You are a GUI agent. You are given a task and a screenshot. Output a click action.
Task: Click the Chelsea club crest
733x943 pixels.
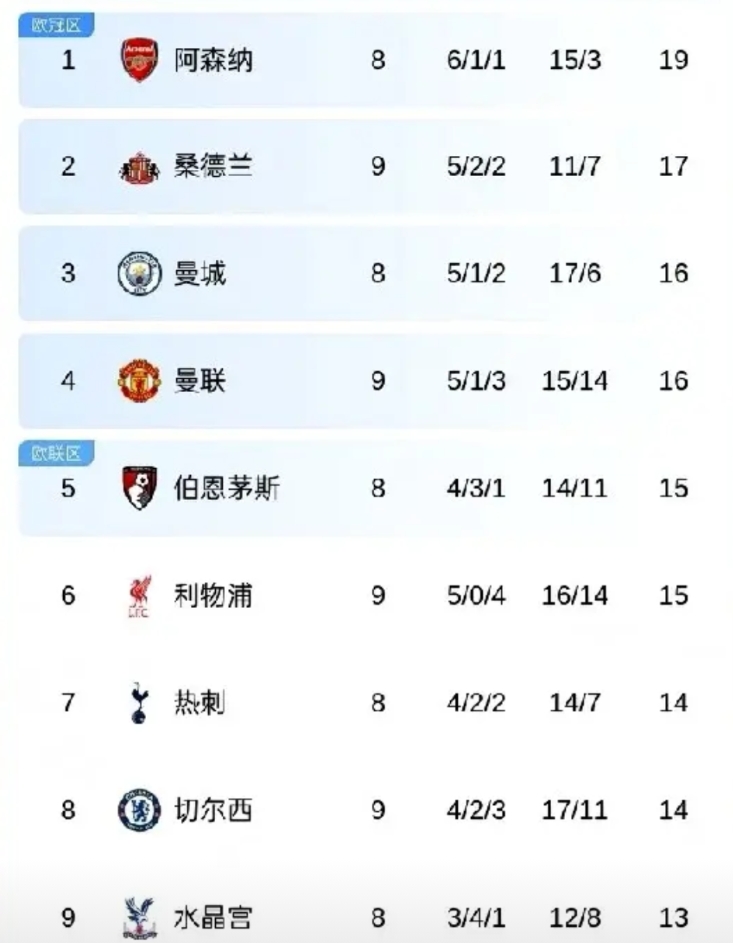click(139, 810)
